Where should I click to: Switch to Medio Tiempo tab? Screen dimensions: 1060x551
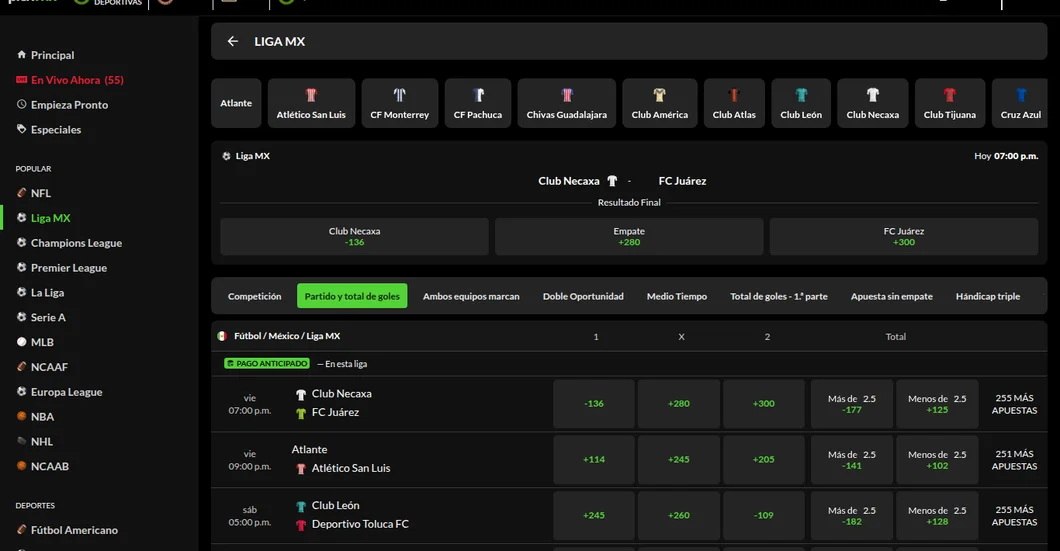(x=677, y=296)
